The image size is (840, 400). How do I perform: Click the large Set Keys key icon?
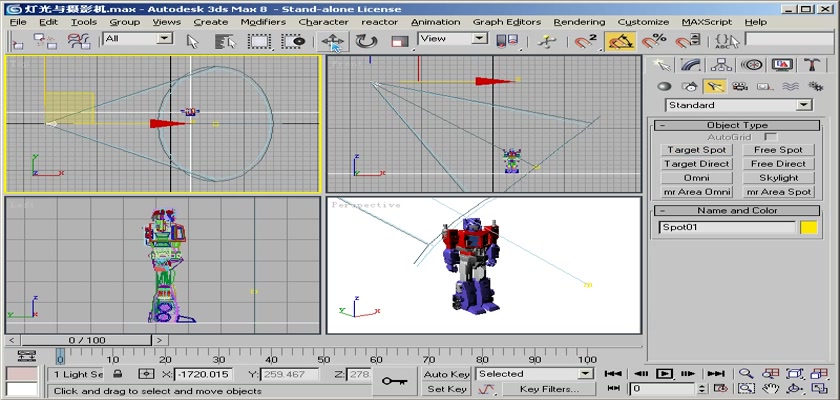coord(395,381)
